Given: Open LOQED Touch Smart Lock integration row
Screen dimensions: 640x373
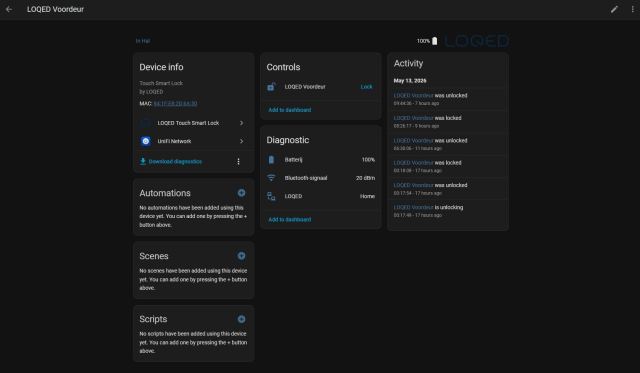Looking at the screenshot, I should 193,123.
